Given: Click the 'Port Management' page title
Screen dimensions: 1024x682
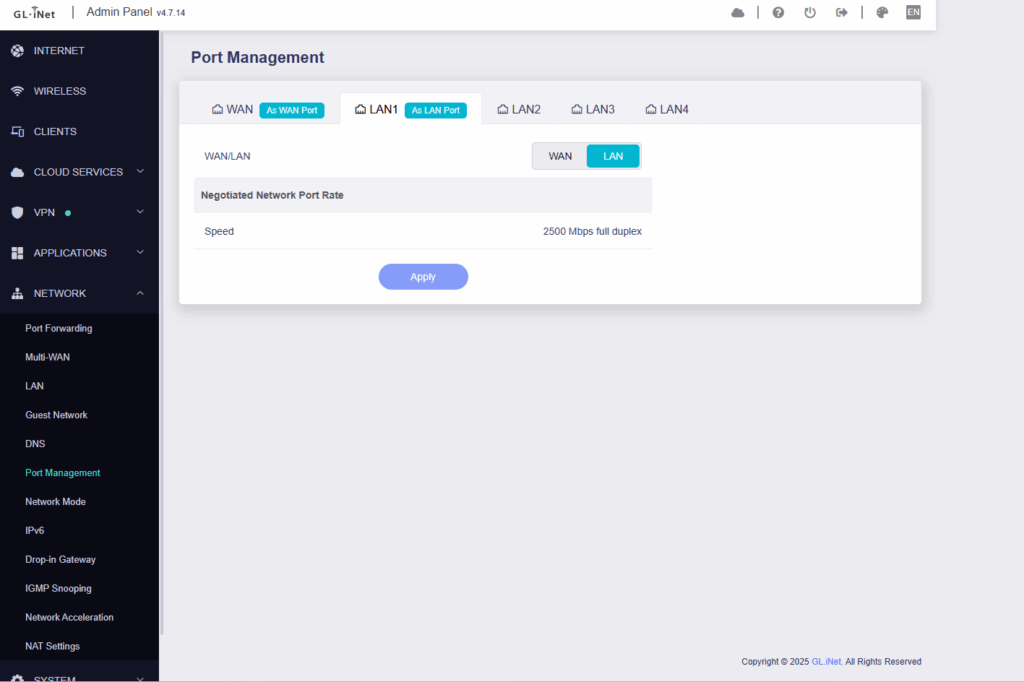Looking at the screenshot, I should click(x=257, y=57).
